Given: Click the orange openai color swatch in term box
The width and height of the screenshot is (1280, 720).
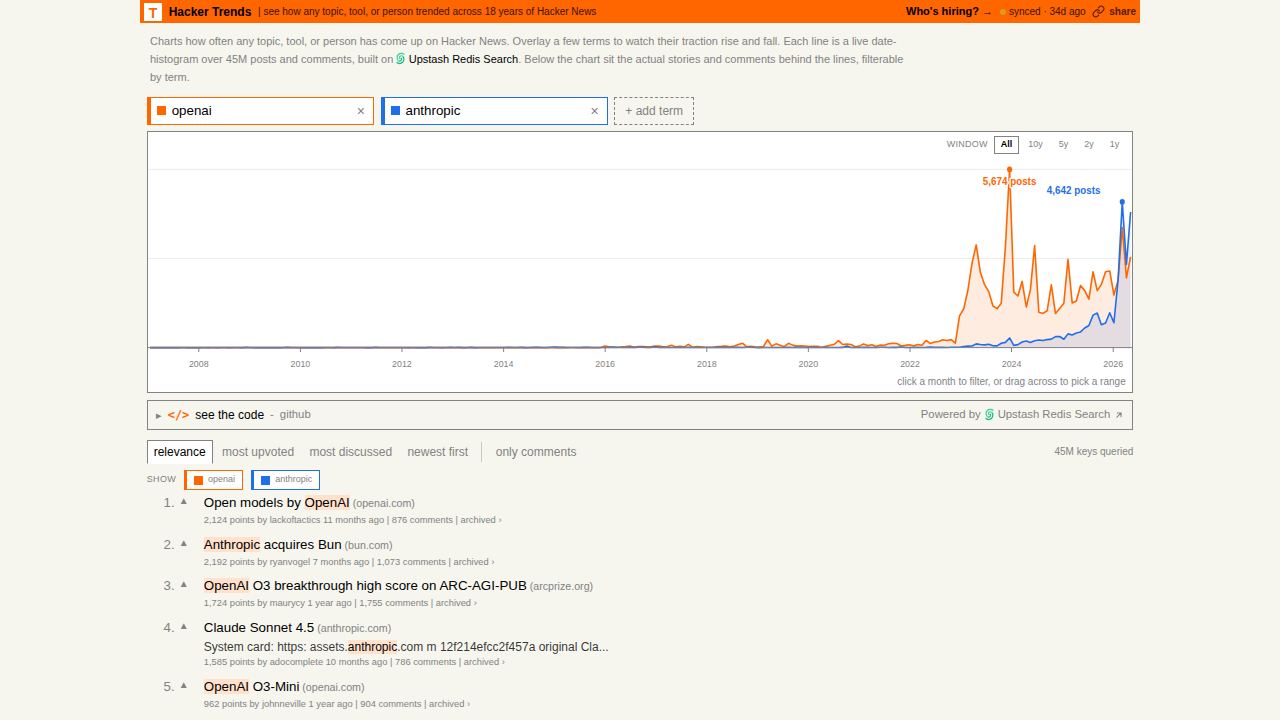Looking at the screenshot, I should [x=162, y=111].
